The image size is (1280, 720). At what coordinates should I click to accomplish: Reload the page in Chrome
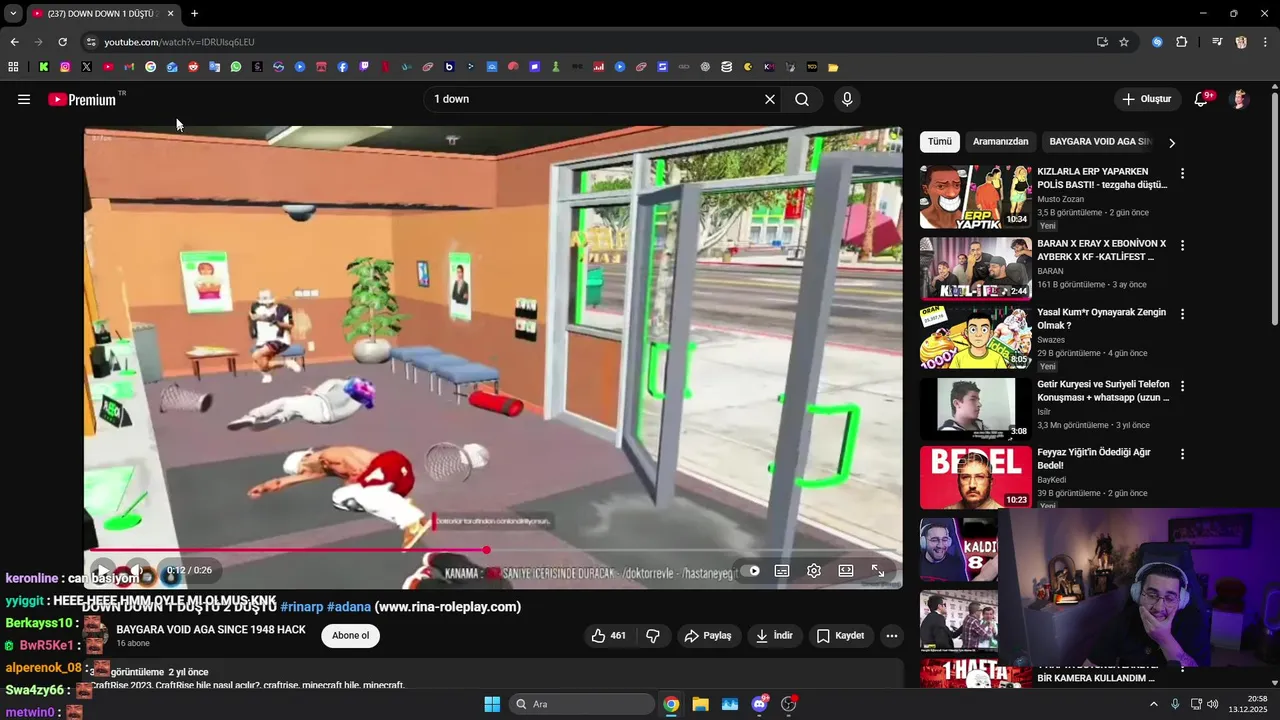click(62, 42)
